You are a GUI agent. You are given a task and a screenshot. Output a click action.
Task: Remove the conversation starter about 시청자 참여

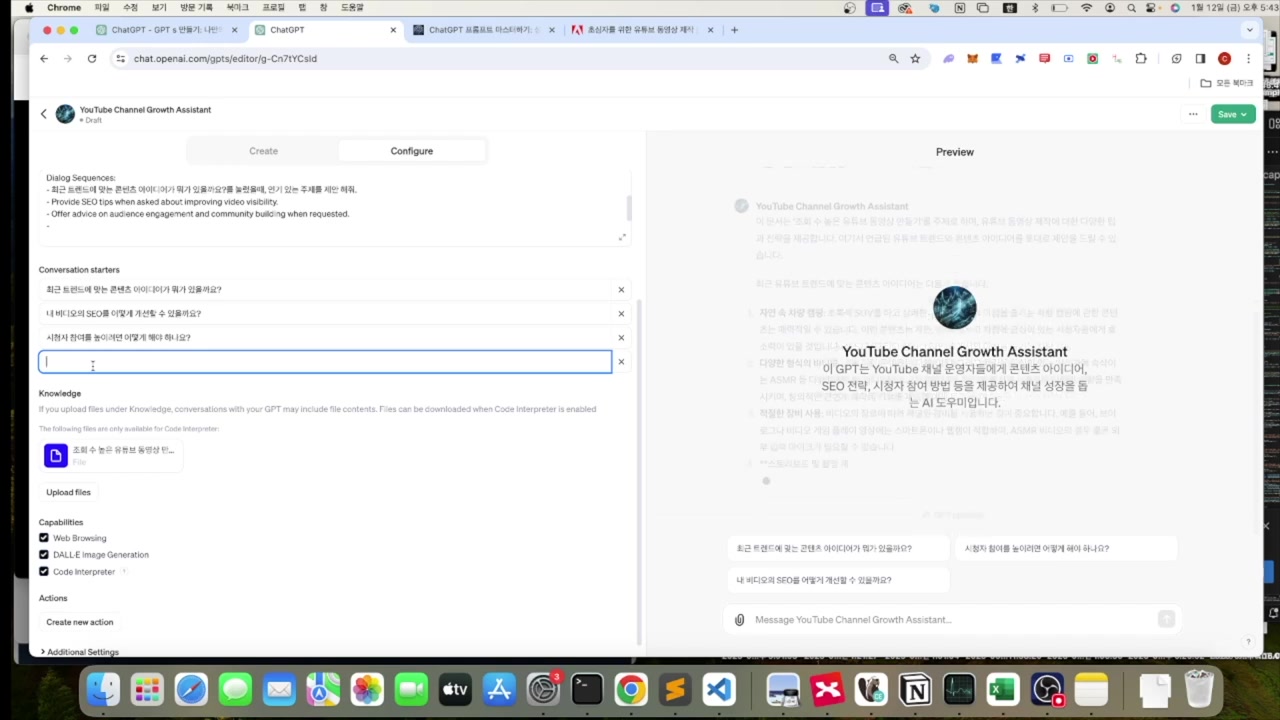621,338
